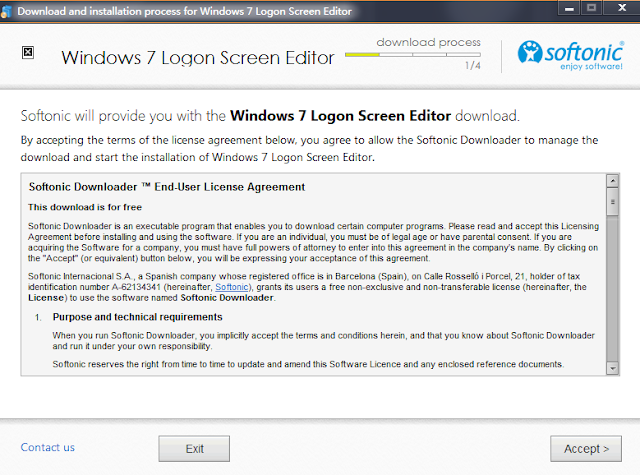Close the installer window
The image size is (640, 475).
tap(622, 8)
